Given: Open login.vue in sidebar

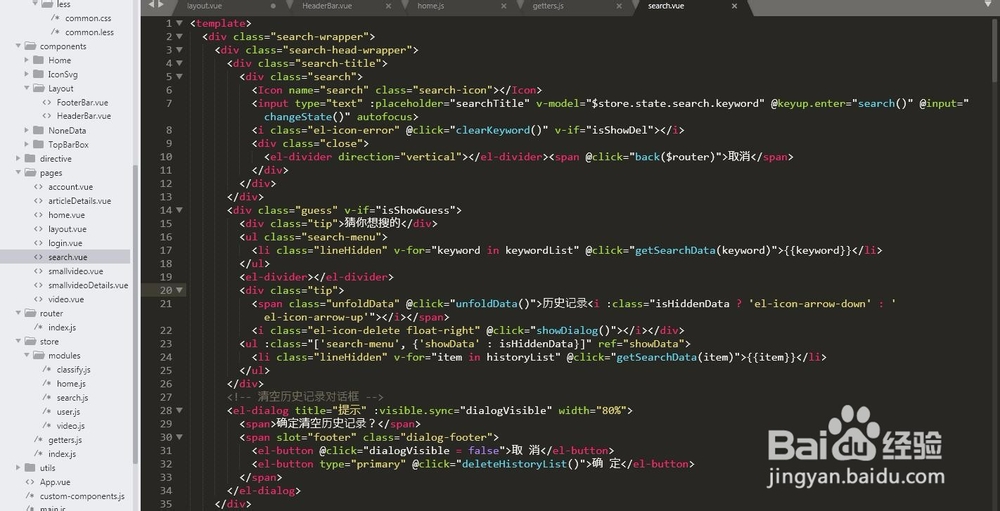Looking at the screenshot, I should (65, 243).
